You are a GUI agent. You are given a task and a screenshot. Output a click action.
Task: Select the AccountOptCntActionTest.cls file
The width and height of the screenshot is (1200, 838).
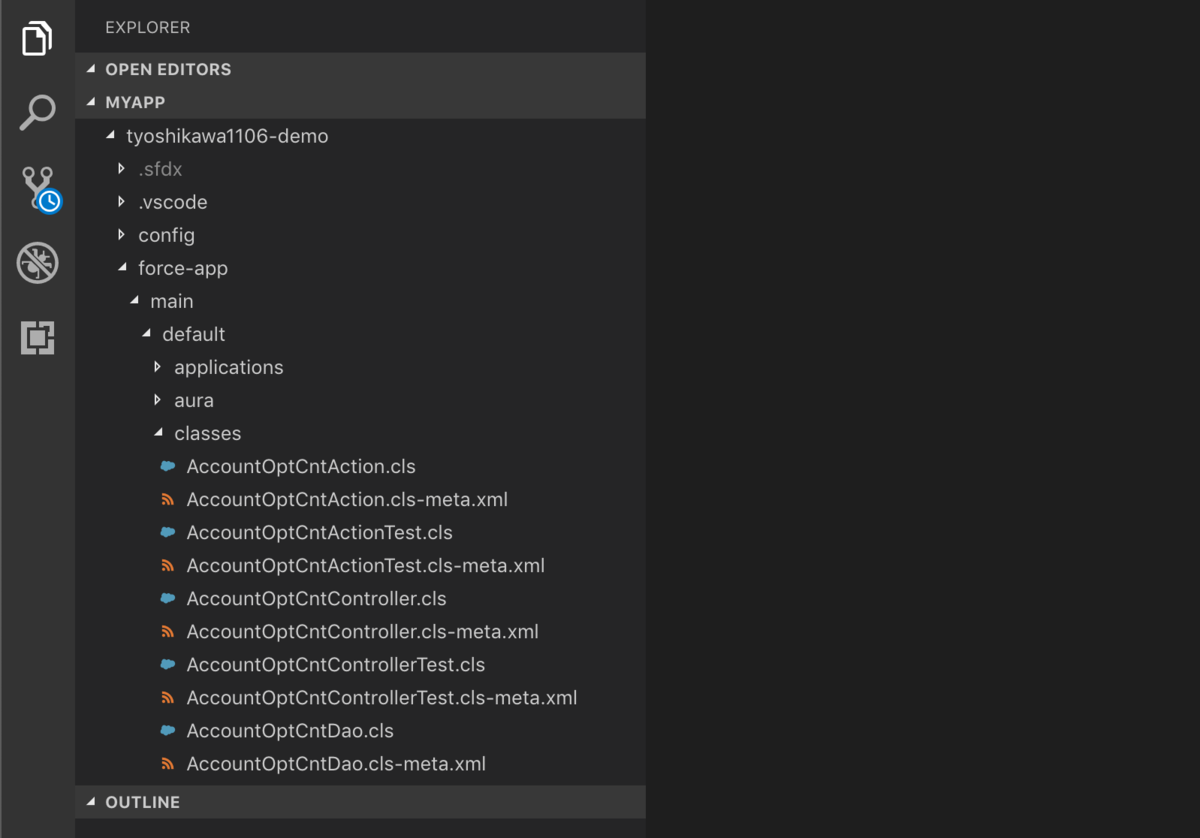pos(320,532)
